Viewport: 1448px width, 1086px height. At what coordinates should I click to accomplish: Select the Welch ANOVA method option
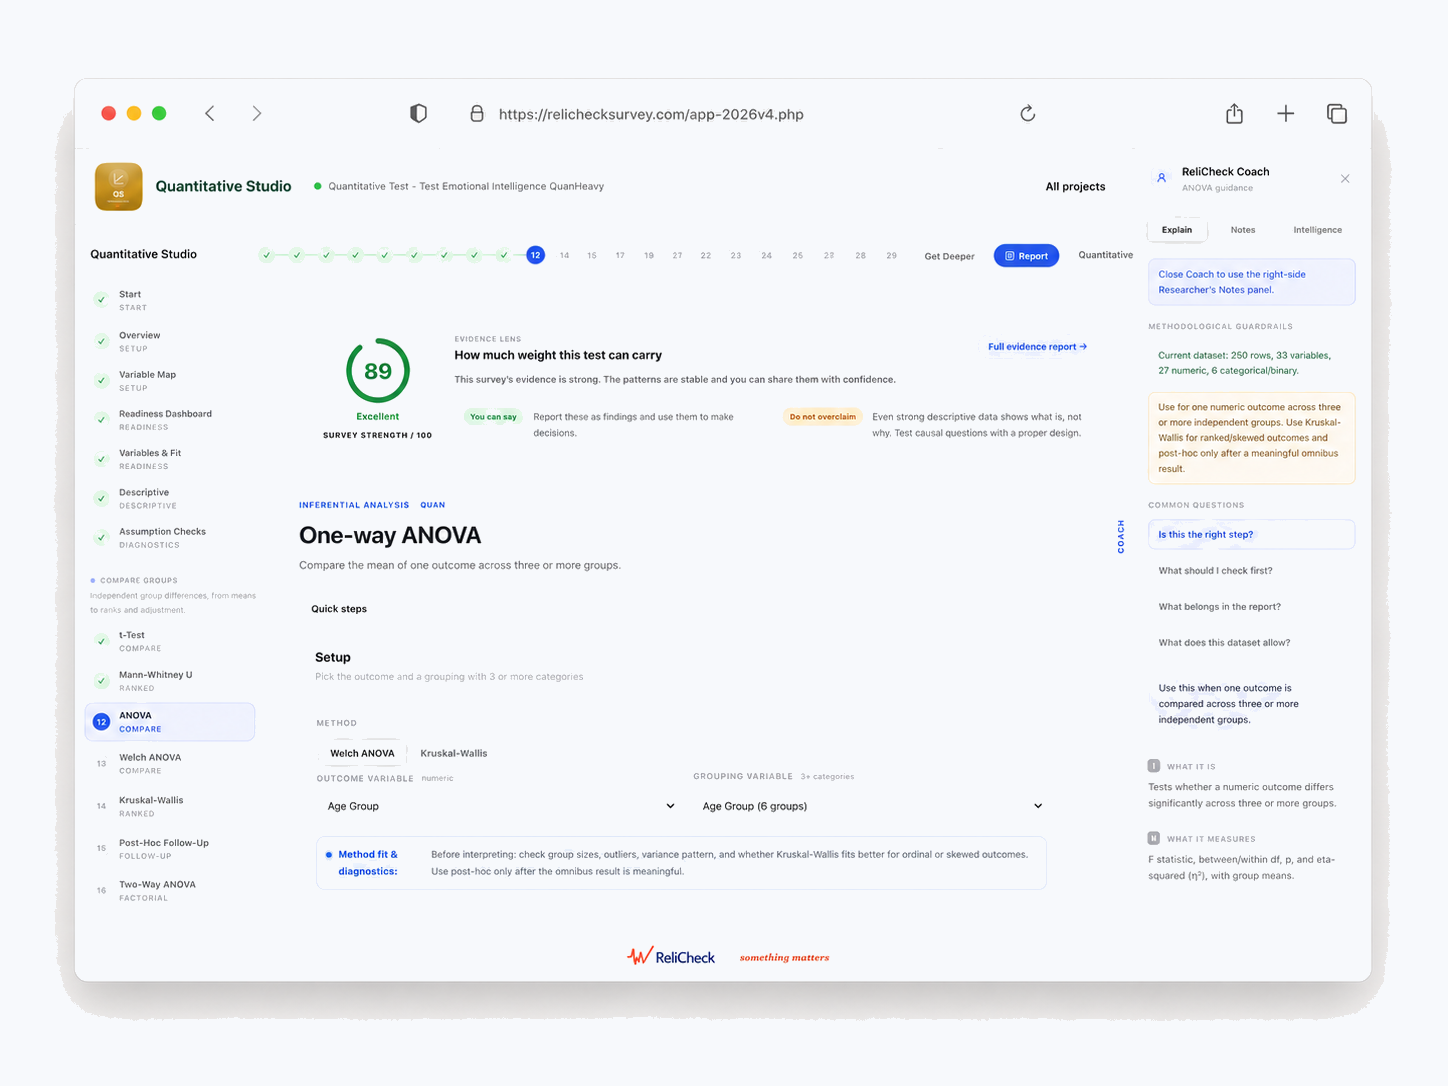pos(362,753)
